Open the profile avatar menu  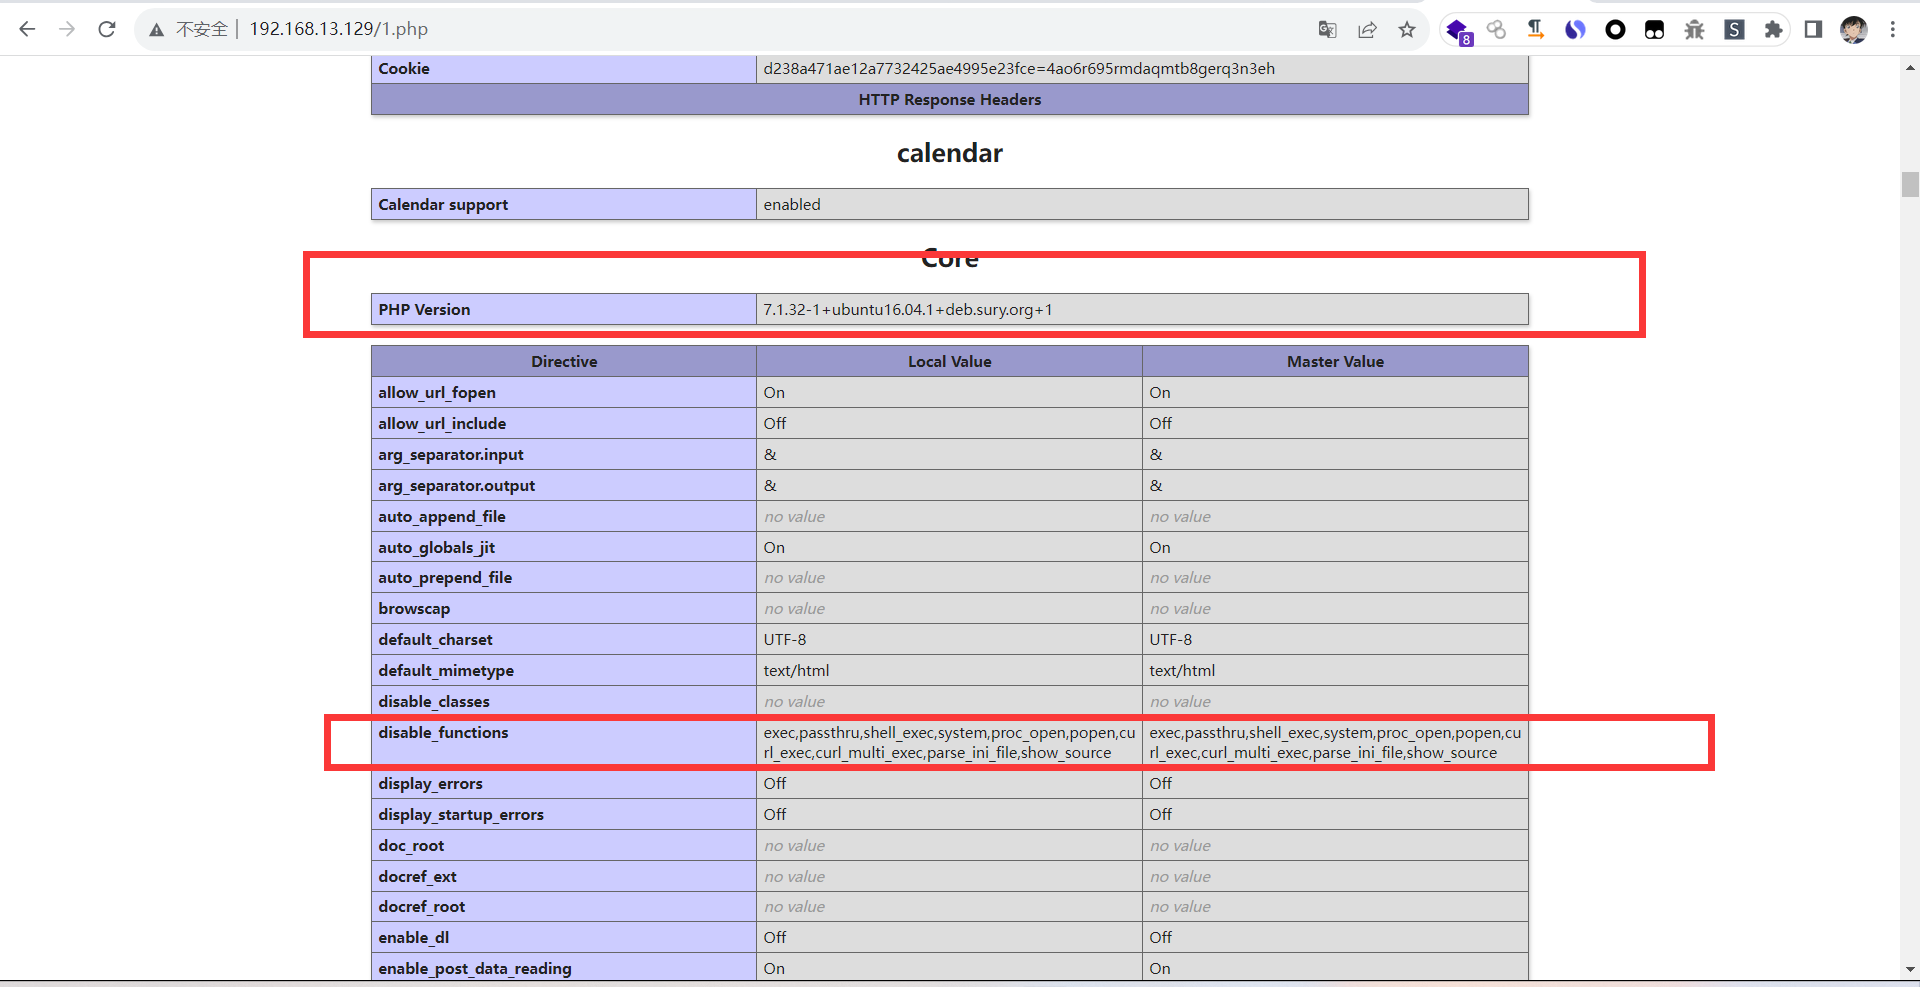pyautogui.click(x=1853, y=30)
